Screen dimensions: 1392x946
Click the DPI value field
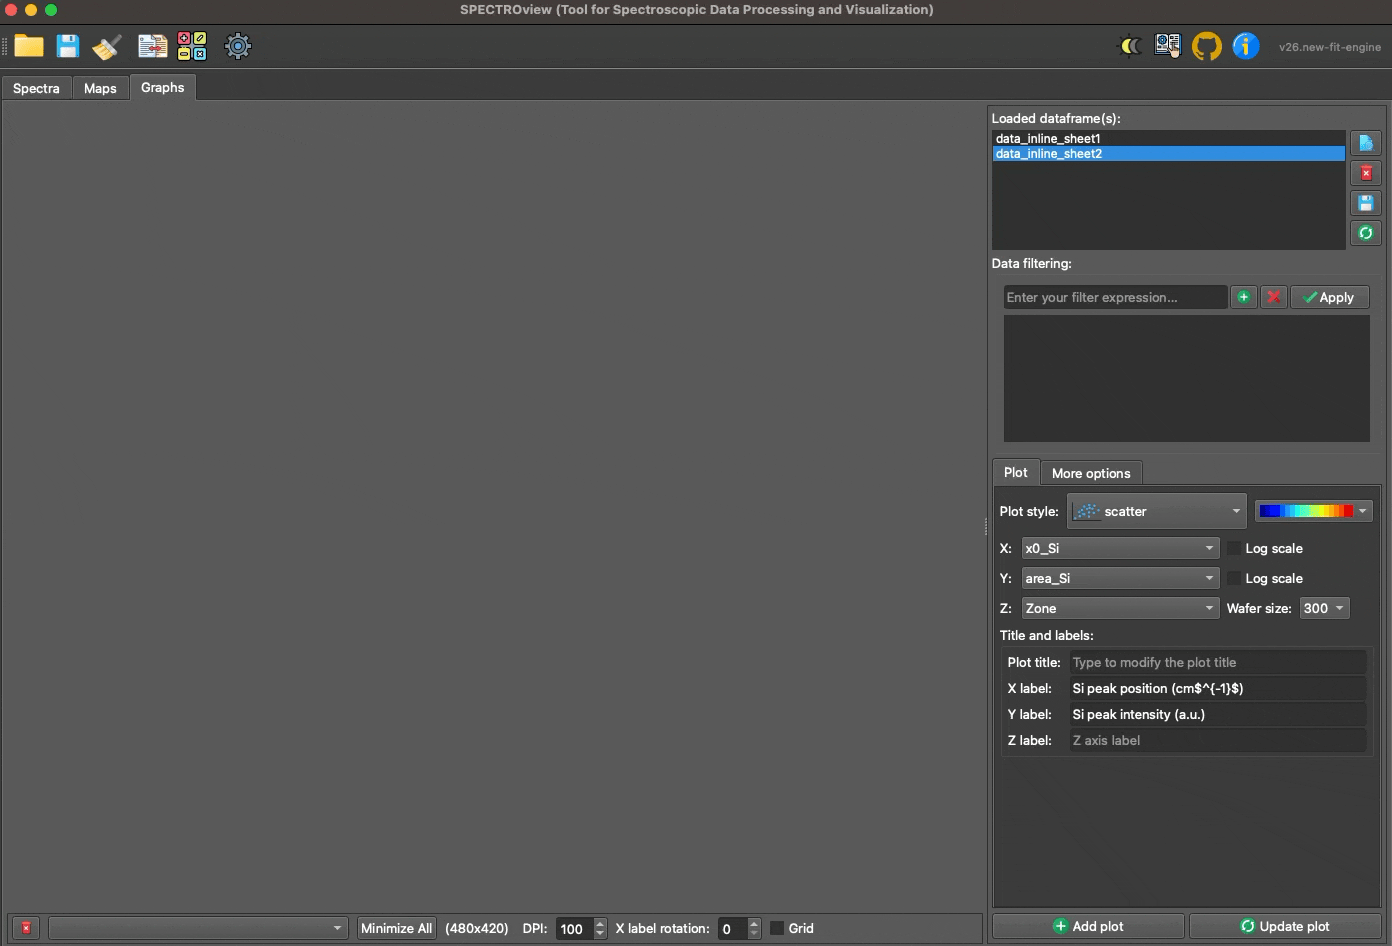574,928
